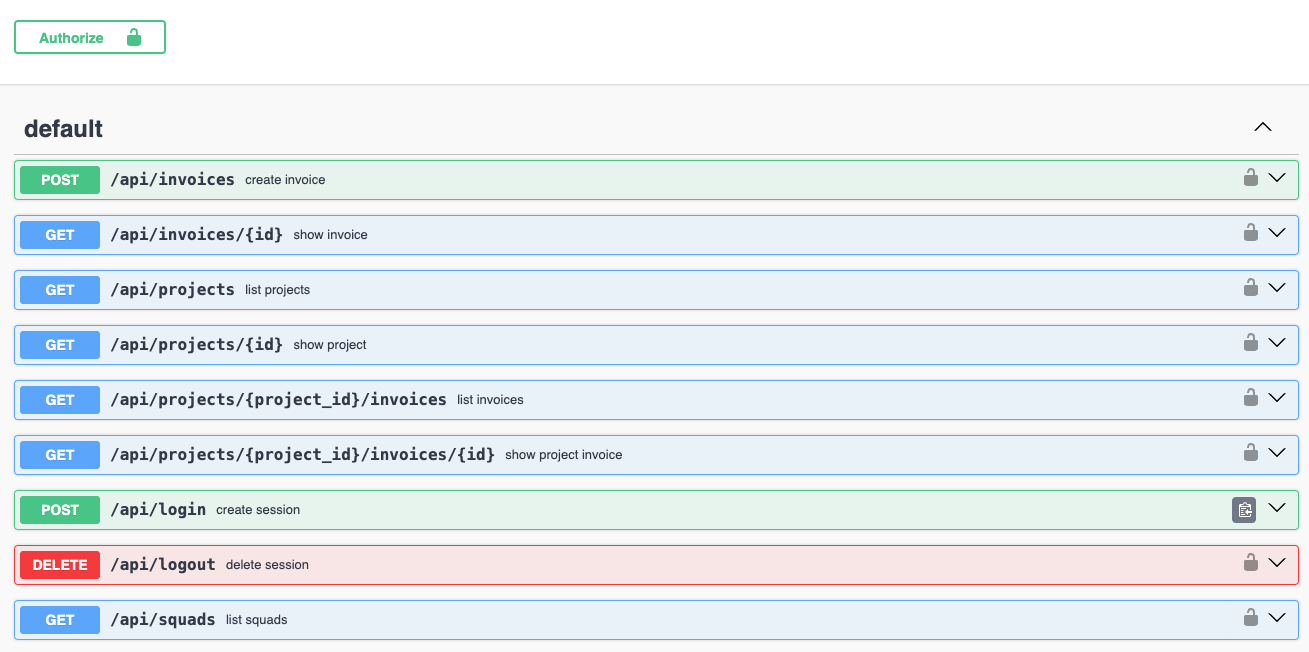
Task: Expand the list squads endpoint chevron
Action: click(1276, 618)
